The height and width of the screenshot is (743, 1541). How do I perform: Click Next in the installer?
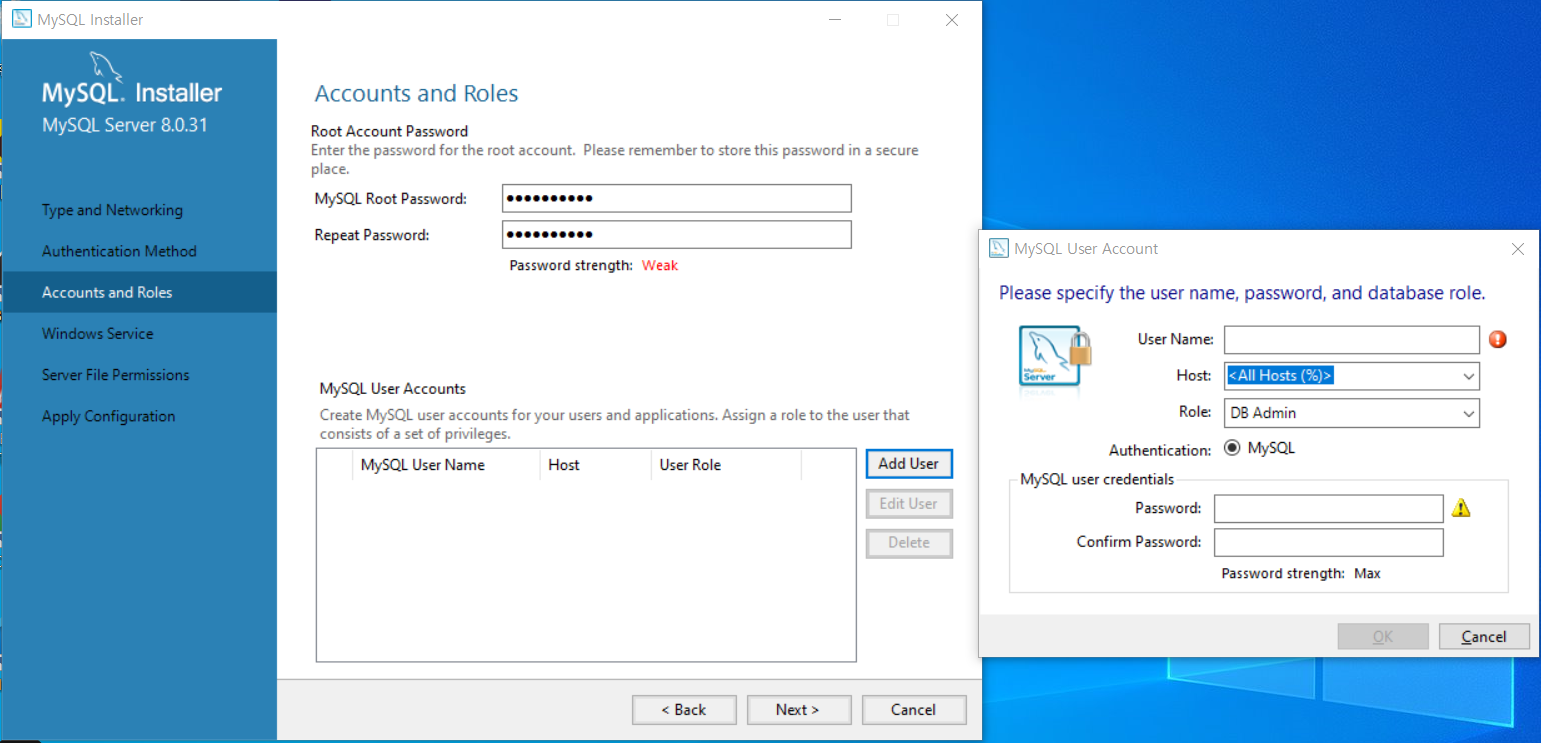(799, 710)
